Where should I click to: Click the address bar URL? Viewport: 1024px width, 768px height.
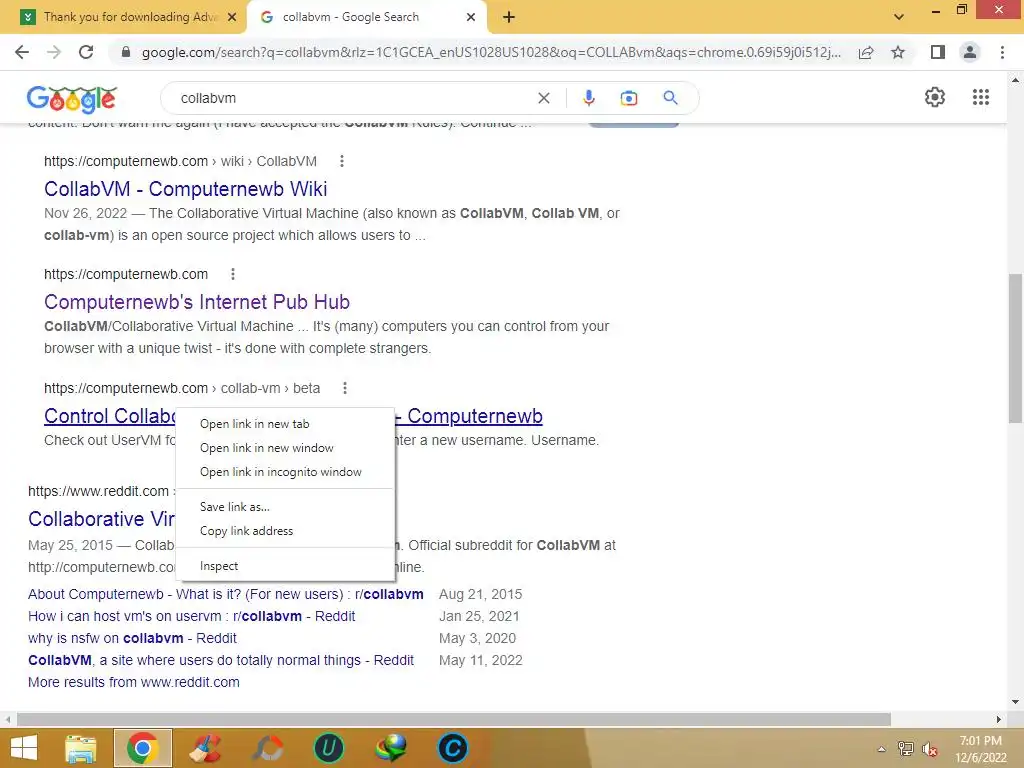491,52
